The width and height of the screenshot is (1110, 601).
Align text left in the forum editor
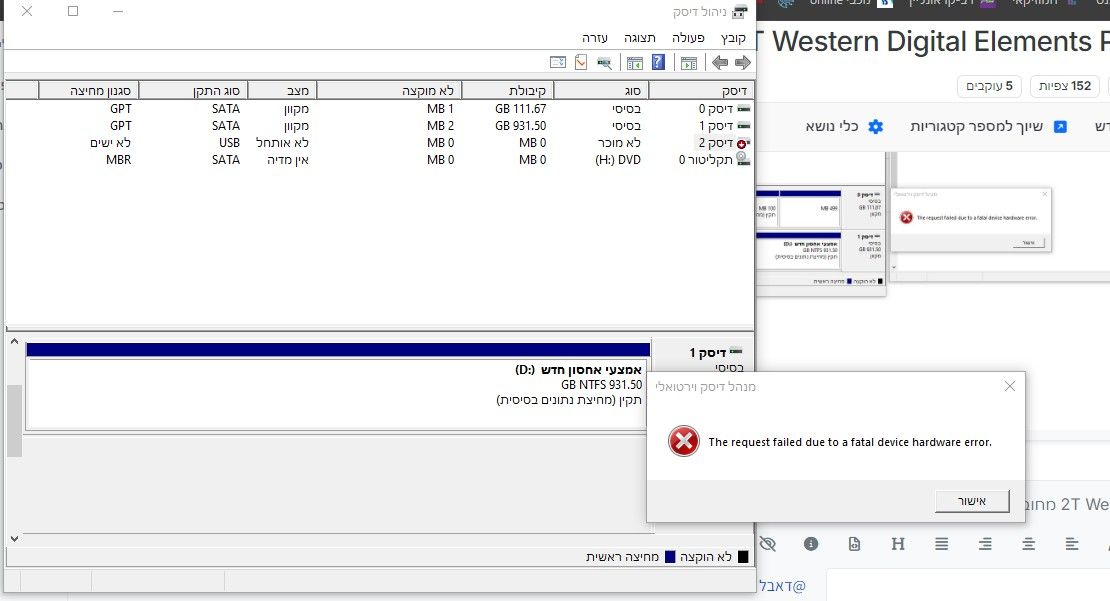[1072, 544]
